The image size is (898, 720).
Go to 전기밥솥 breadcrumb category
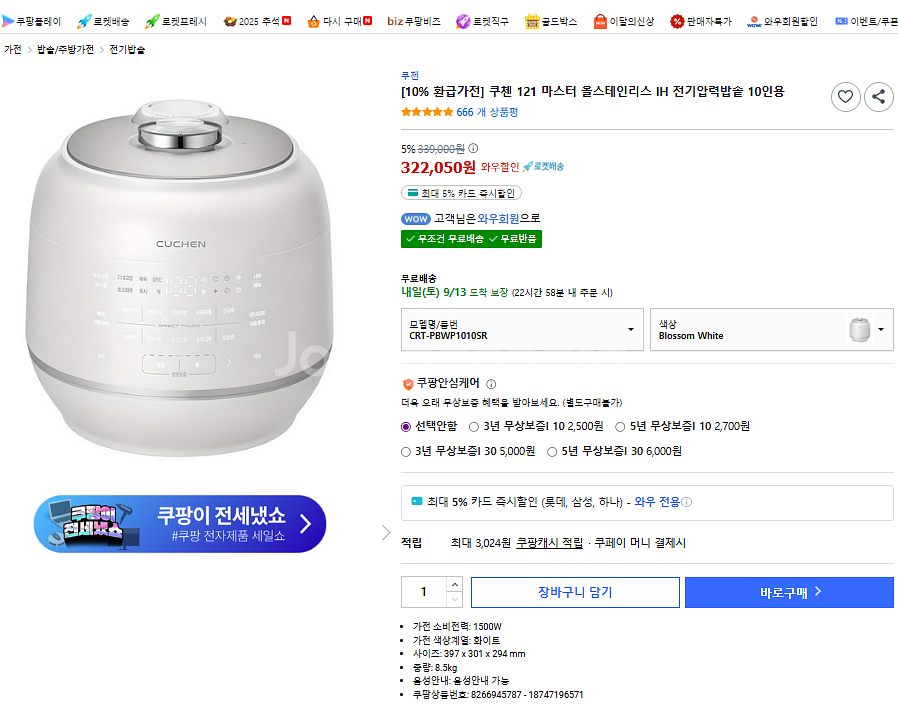[127, 49]
